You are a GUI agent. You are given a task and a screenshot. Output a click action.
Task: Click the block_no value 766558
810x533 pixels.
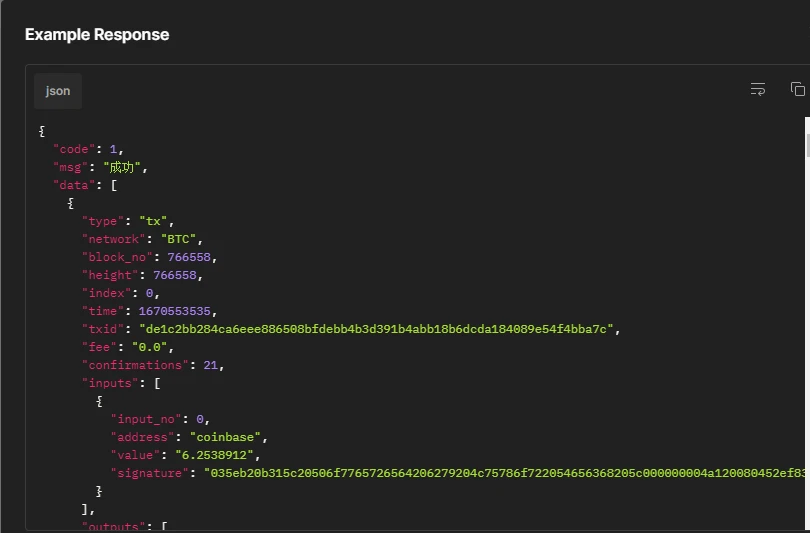click(190, 257)
